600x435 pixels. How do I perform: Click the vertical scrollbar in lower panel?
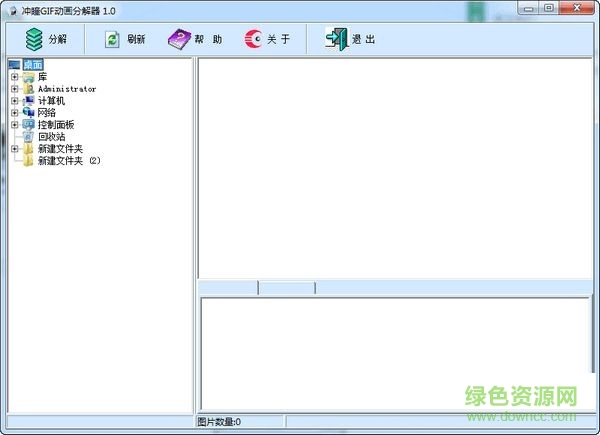pyautogui.click(x=594, y=350)
